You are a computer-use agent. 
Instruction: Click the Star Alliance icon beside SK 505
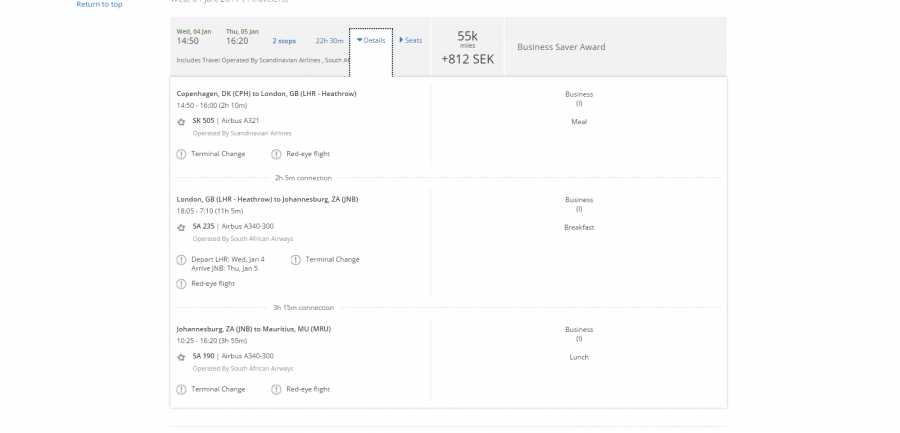181,122
